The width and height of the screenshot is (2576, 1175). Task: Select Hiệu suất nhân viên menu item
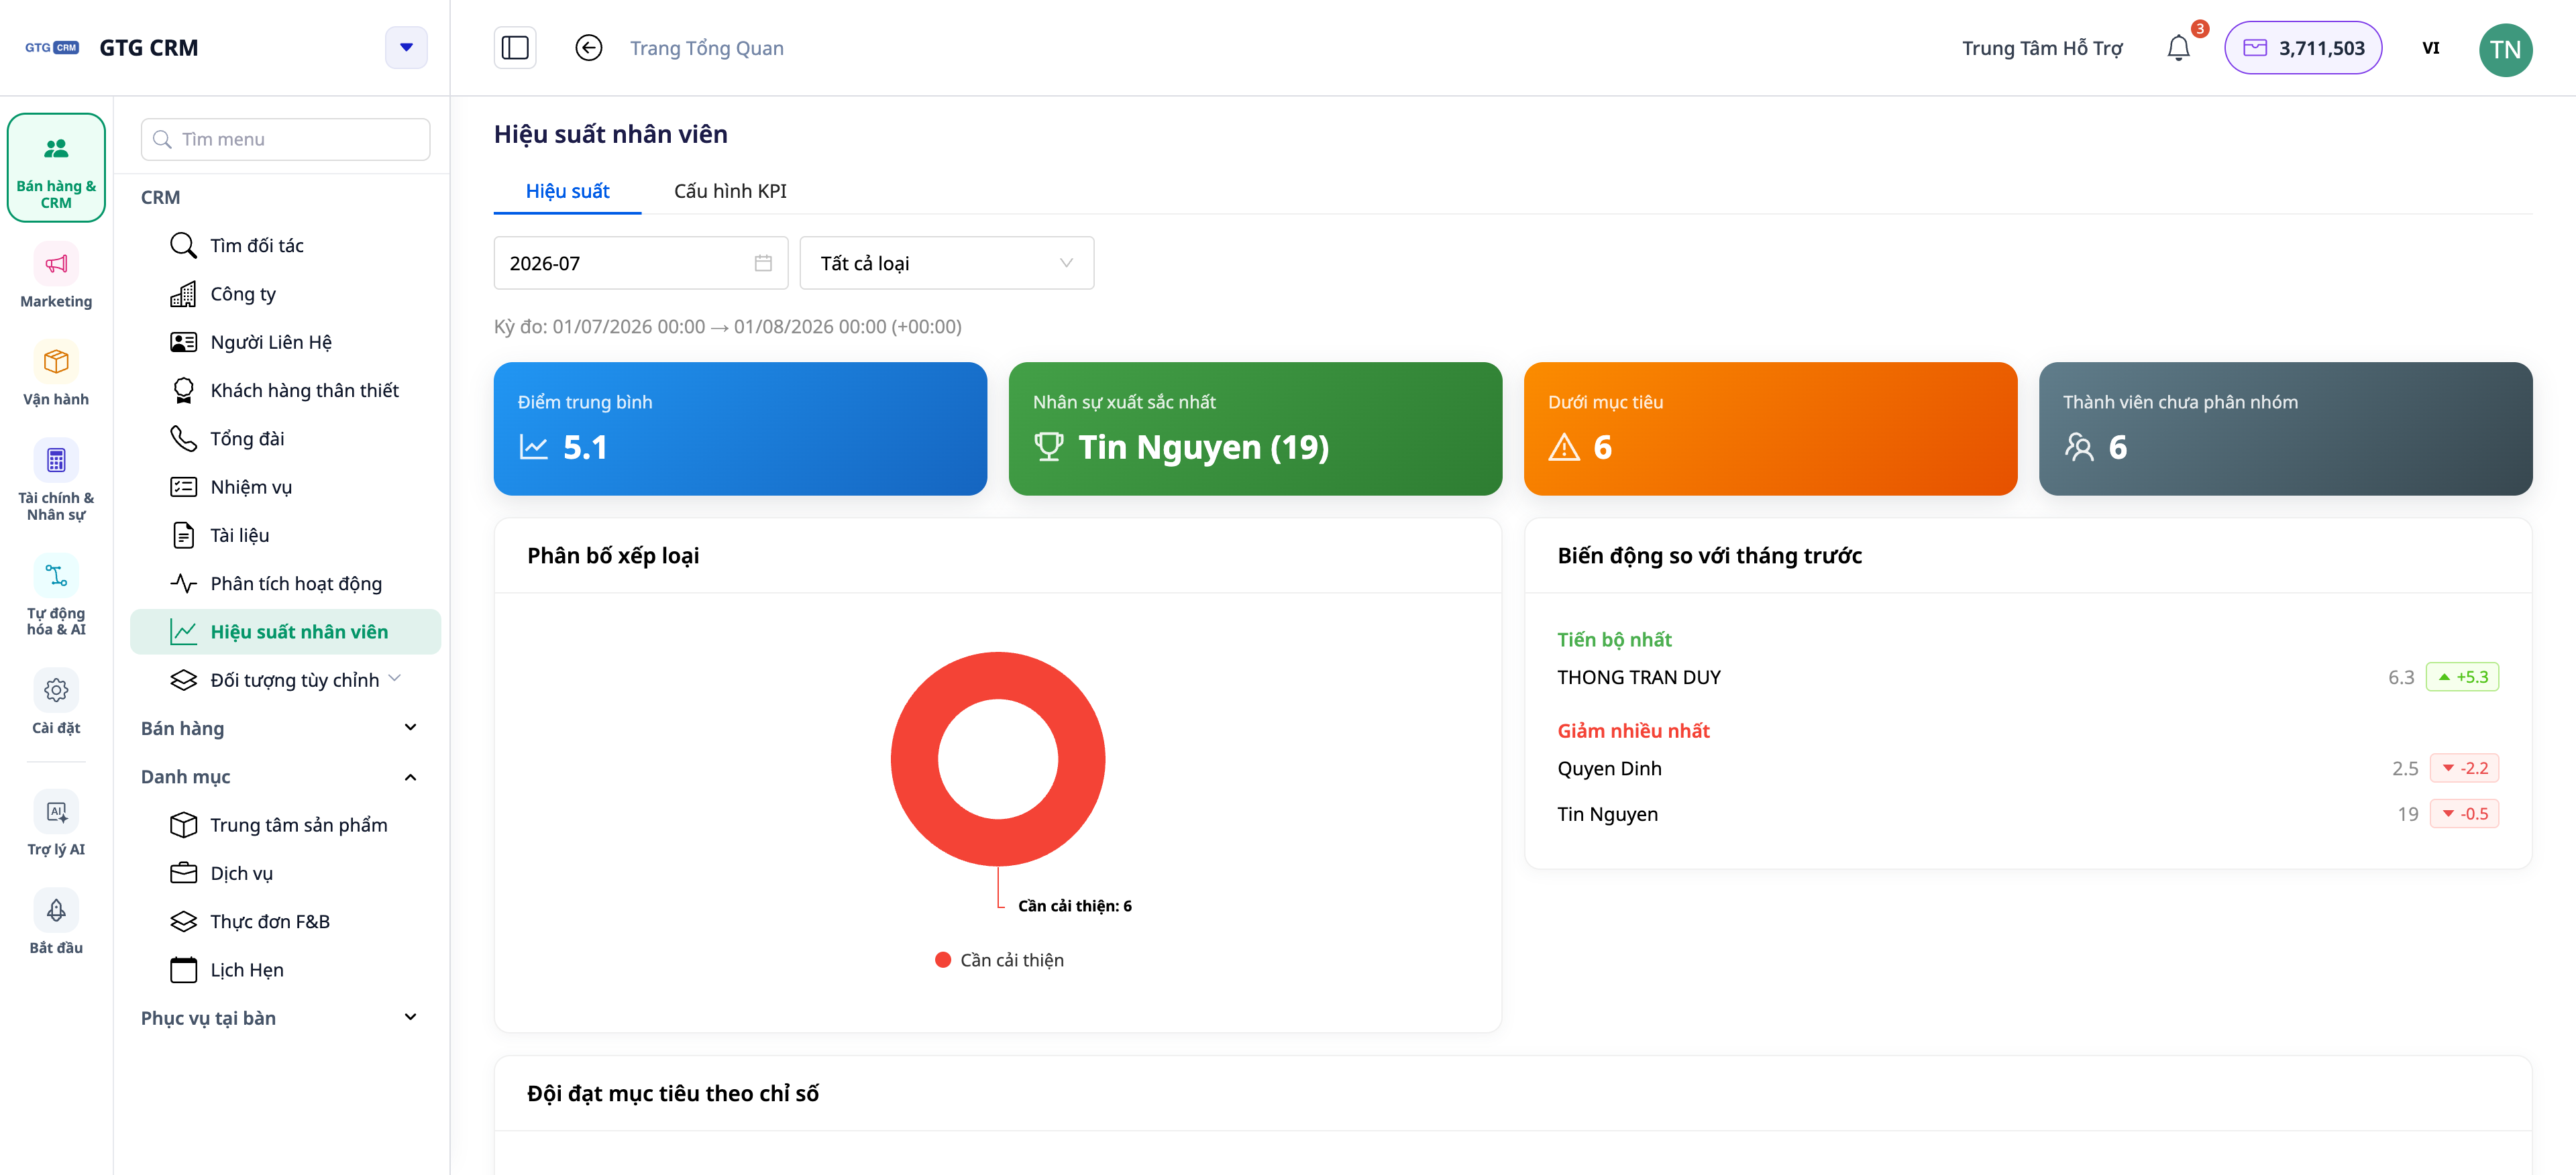point(285,632)
